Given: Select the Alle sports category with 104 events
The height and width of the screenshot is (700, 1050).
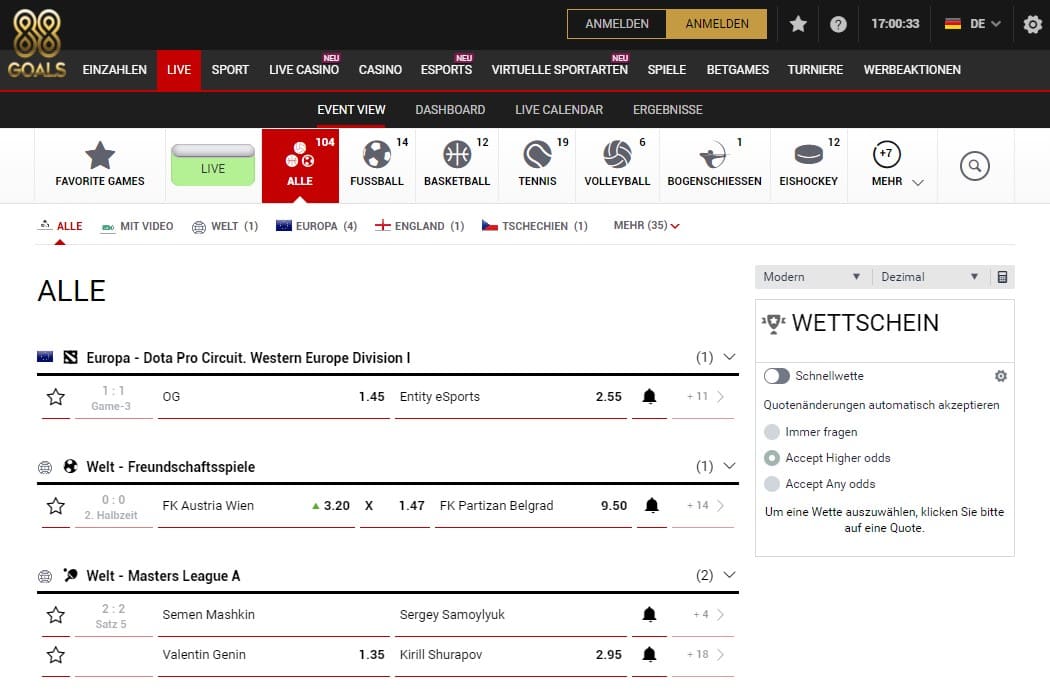Looking at the screenshot, I should [300, 165].
